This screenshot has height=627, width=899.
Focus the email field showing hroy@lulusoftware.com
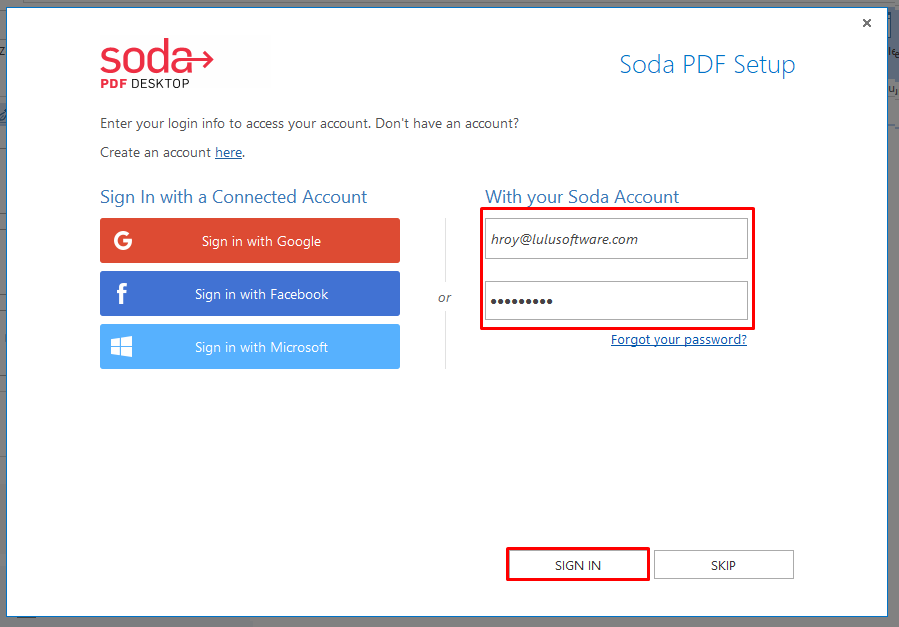click(x=616, y=238)
